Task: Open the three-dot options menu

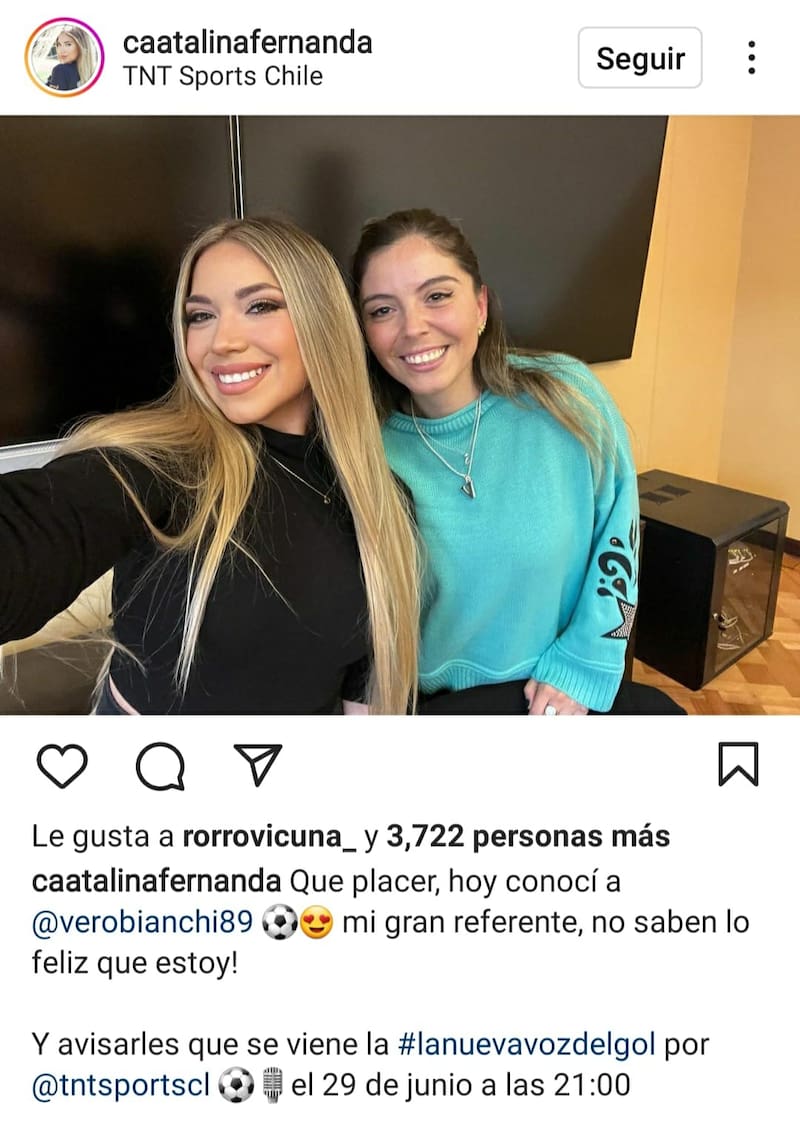Action: point(751,57)
